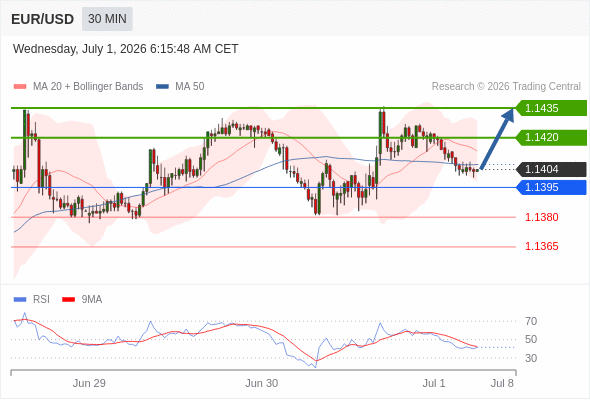Click the timestamp Wednesday, July 1, 2026 text
The height and width of the screenshot is (400, 590).
point(80,49)
